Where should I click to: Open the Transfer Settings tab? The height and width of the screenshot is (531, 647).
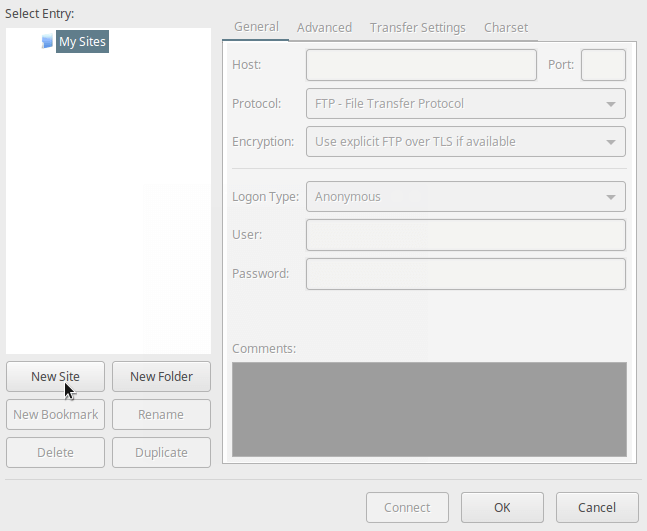417,27
